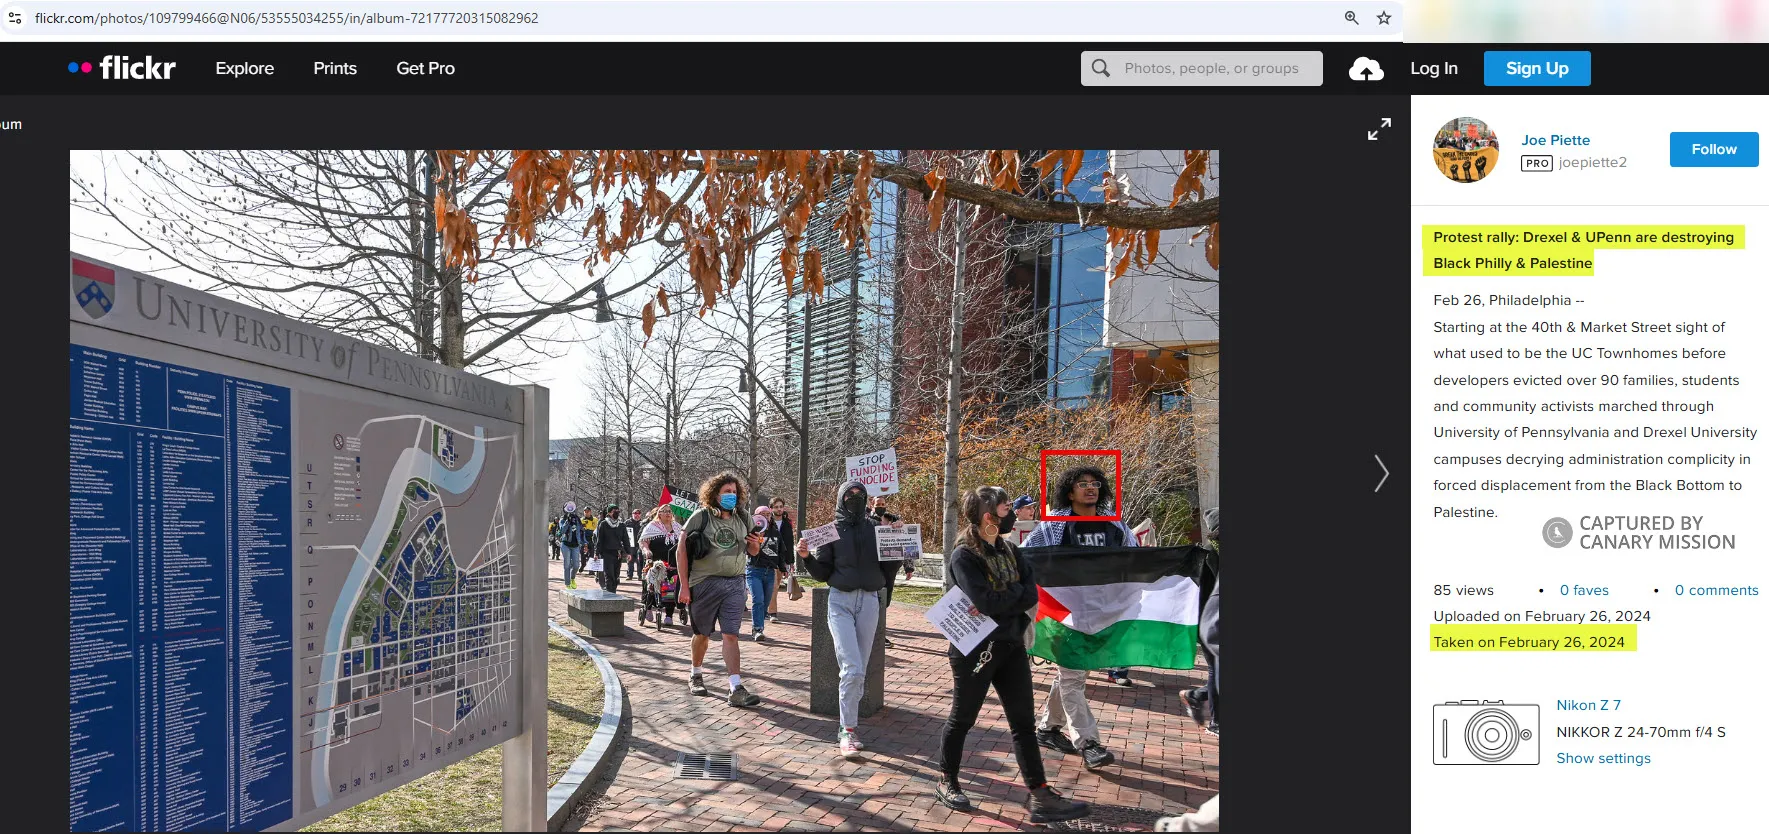Select the '85 views' count

pyautogui.click(x=1463, y=590)
